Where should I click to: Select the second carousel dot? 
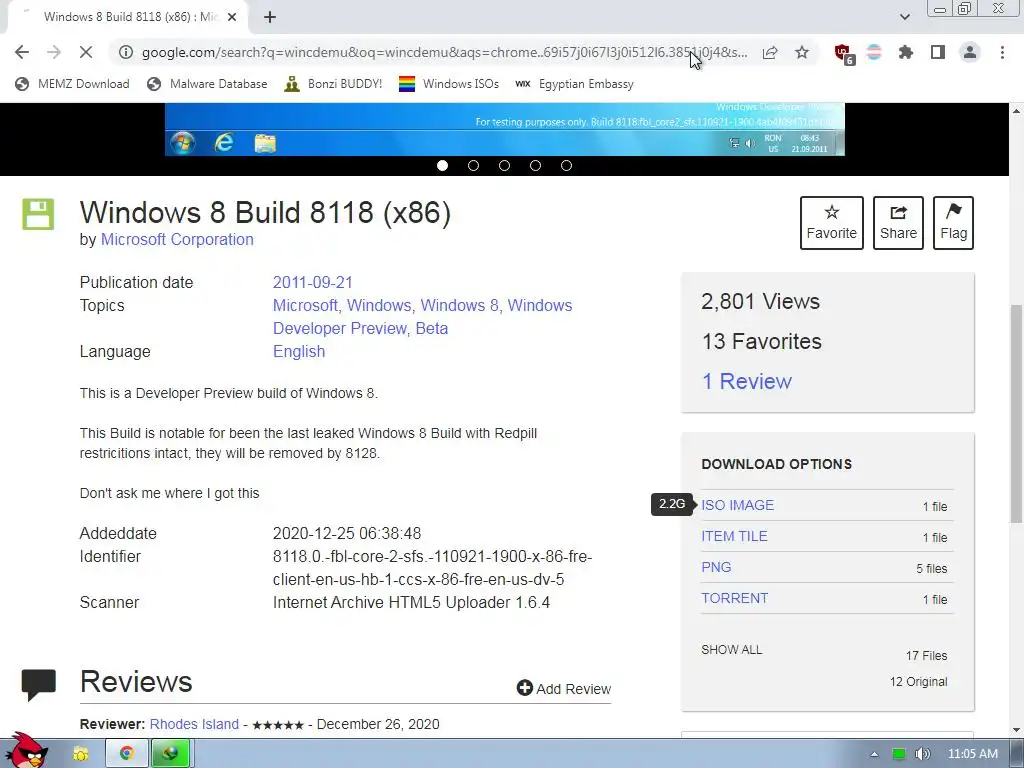[473, 165]
